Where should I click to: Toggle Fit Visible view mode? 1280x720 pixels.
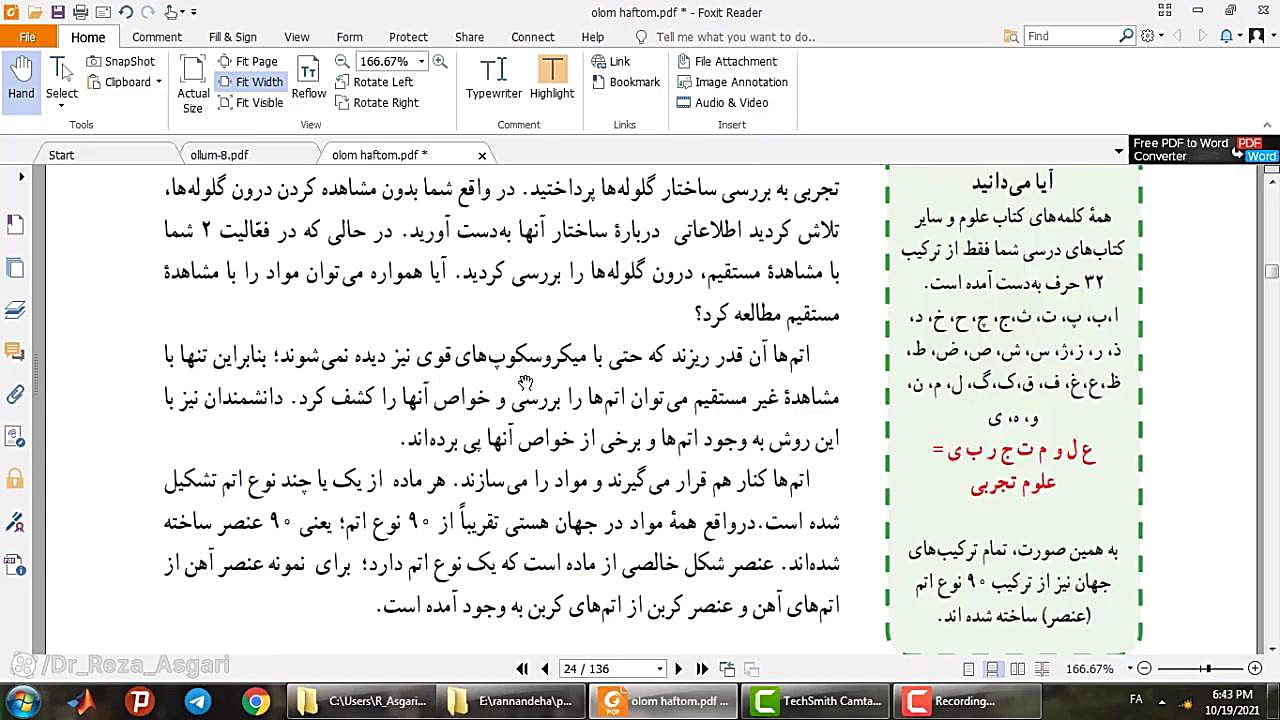[x=250, y=102]
